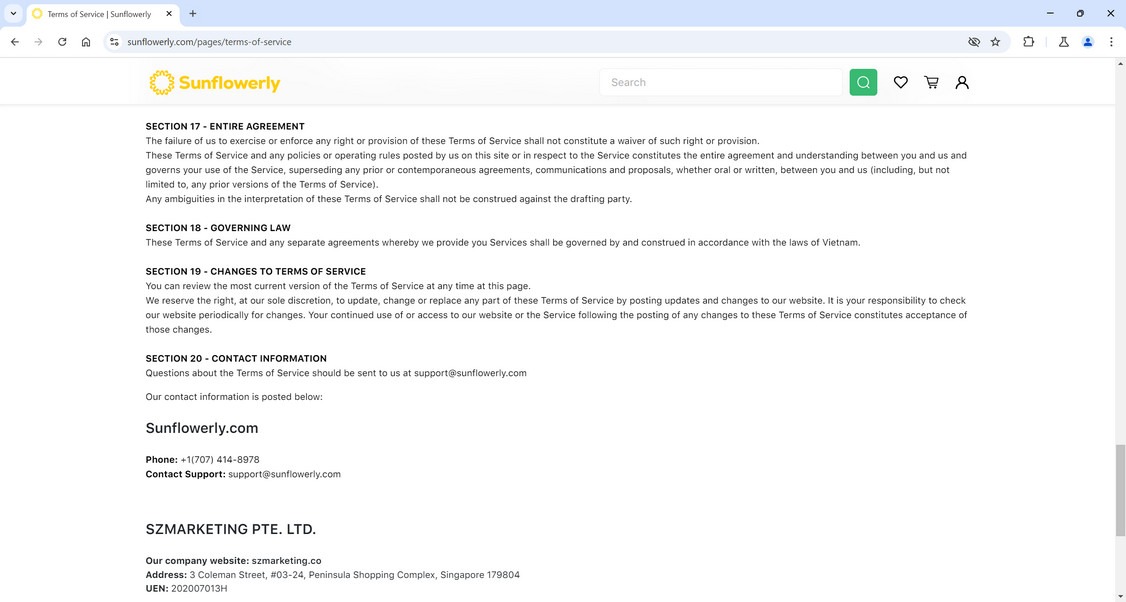Close the Terms of Service tab
Viewport: 1126px width, 602px height.
point(169,14)
